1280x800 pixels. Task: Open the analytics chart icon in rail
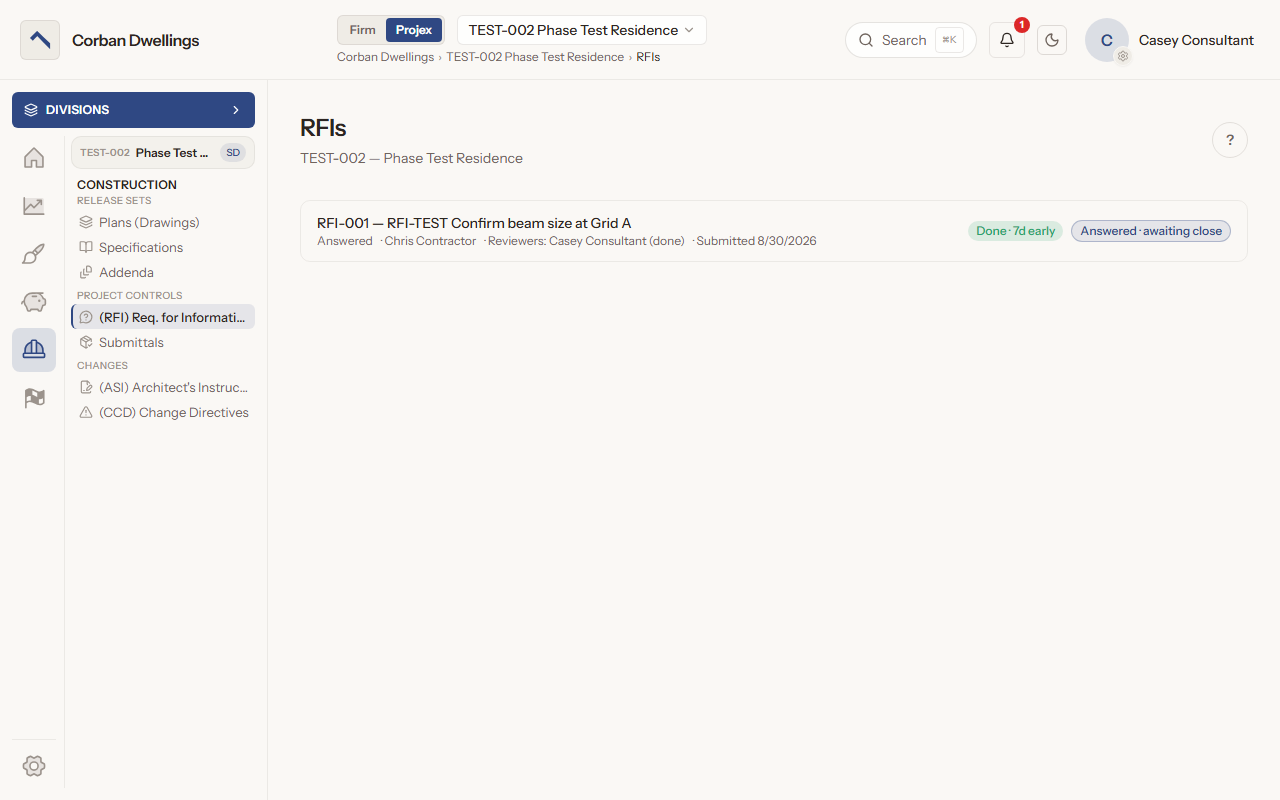click(34, 206)
